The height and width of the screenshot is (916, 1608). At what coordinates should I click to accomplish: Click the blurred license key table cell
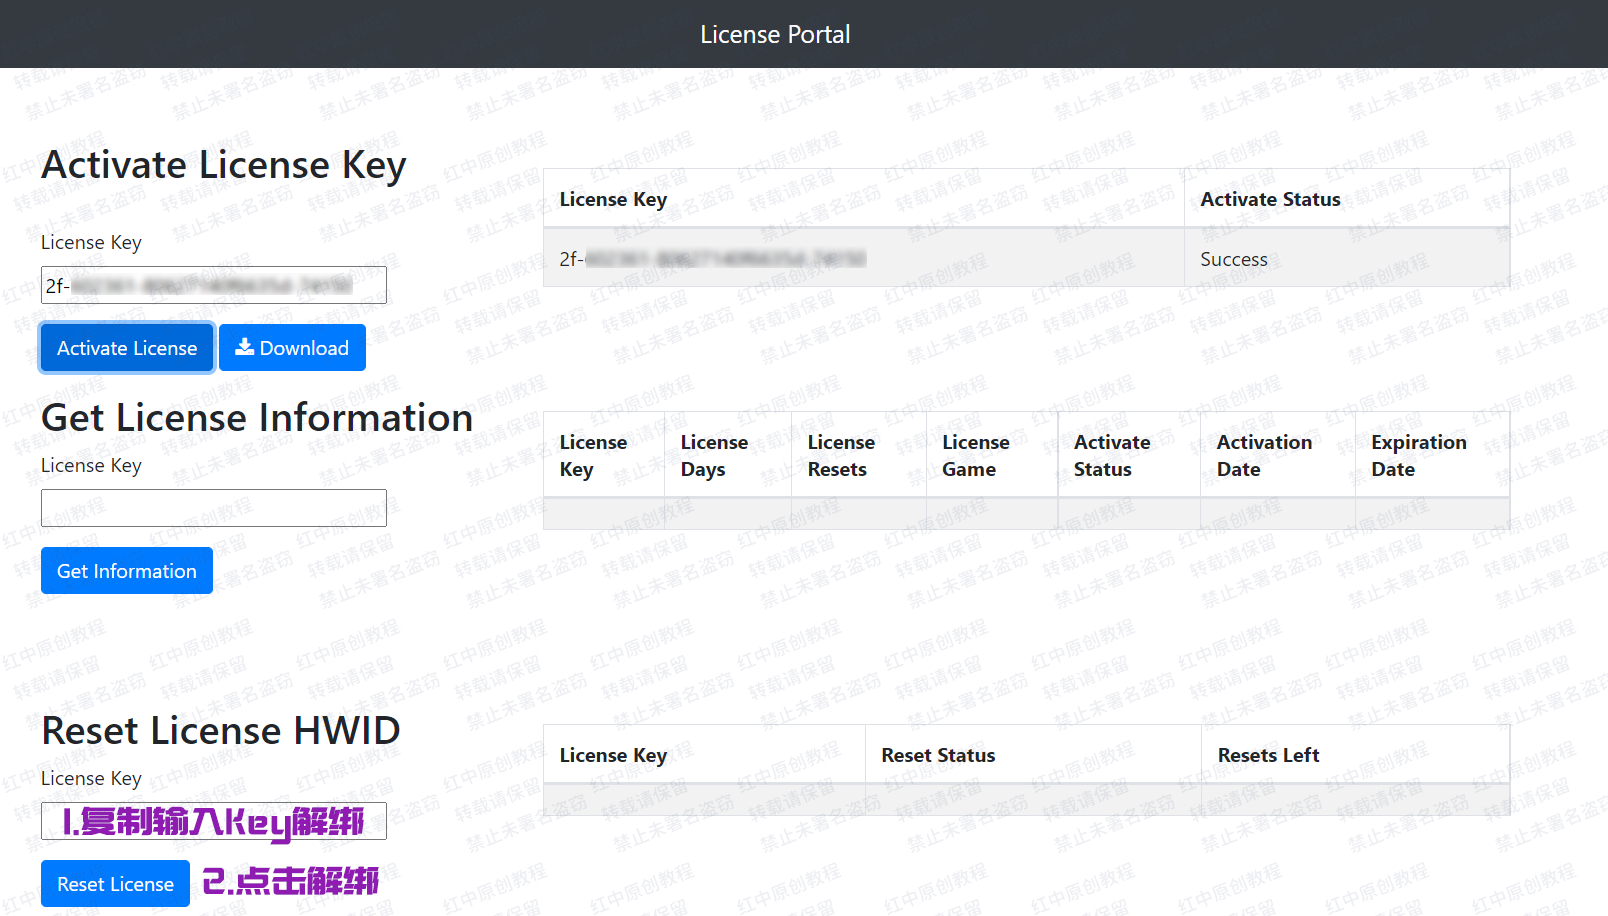click(x=712, y=259)
